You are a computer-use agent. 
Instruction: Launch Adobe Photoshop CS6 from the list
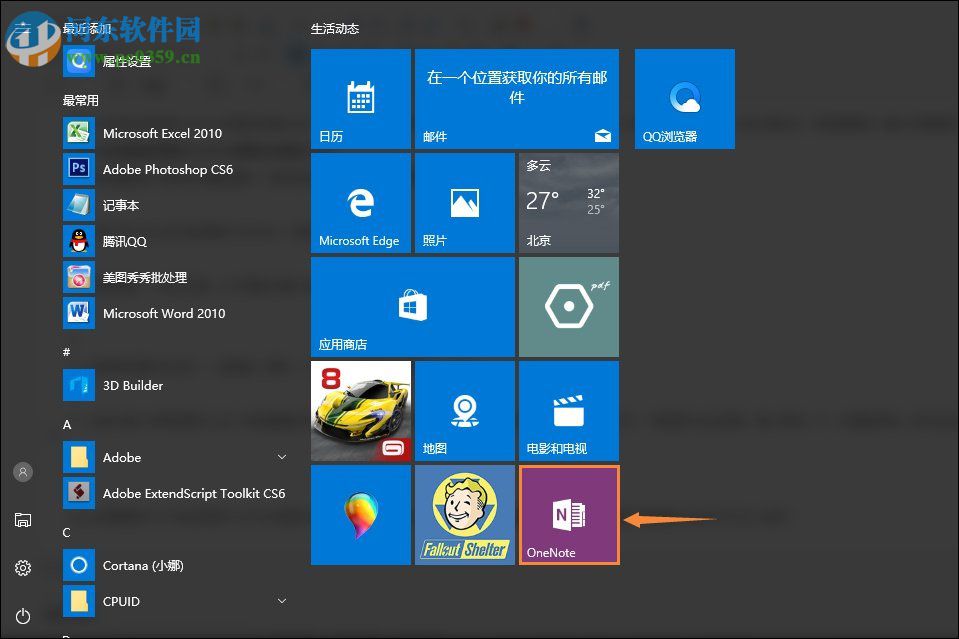177,169
